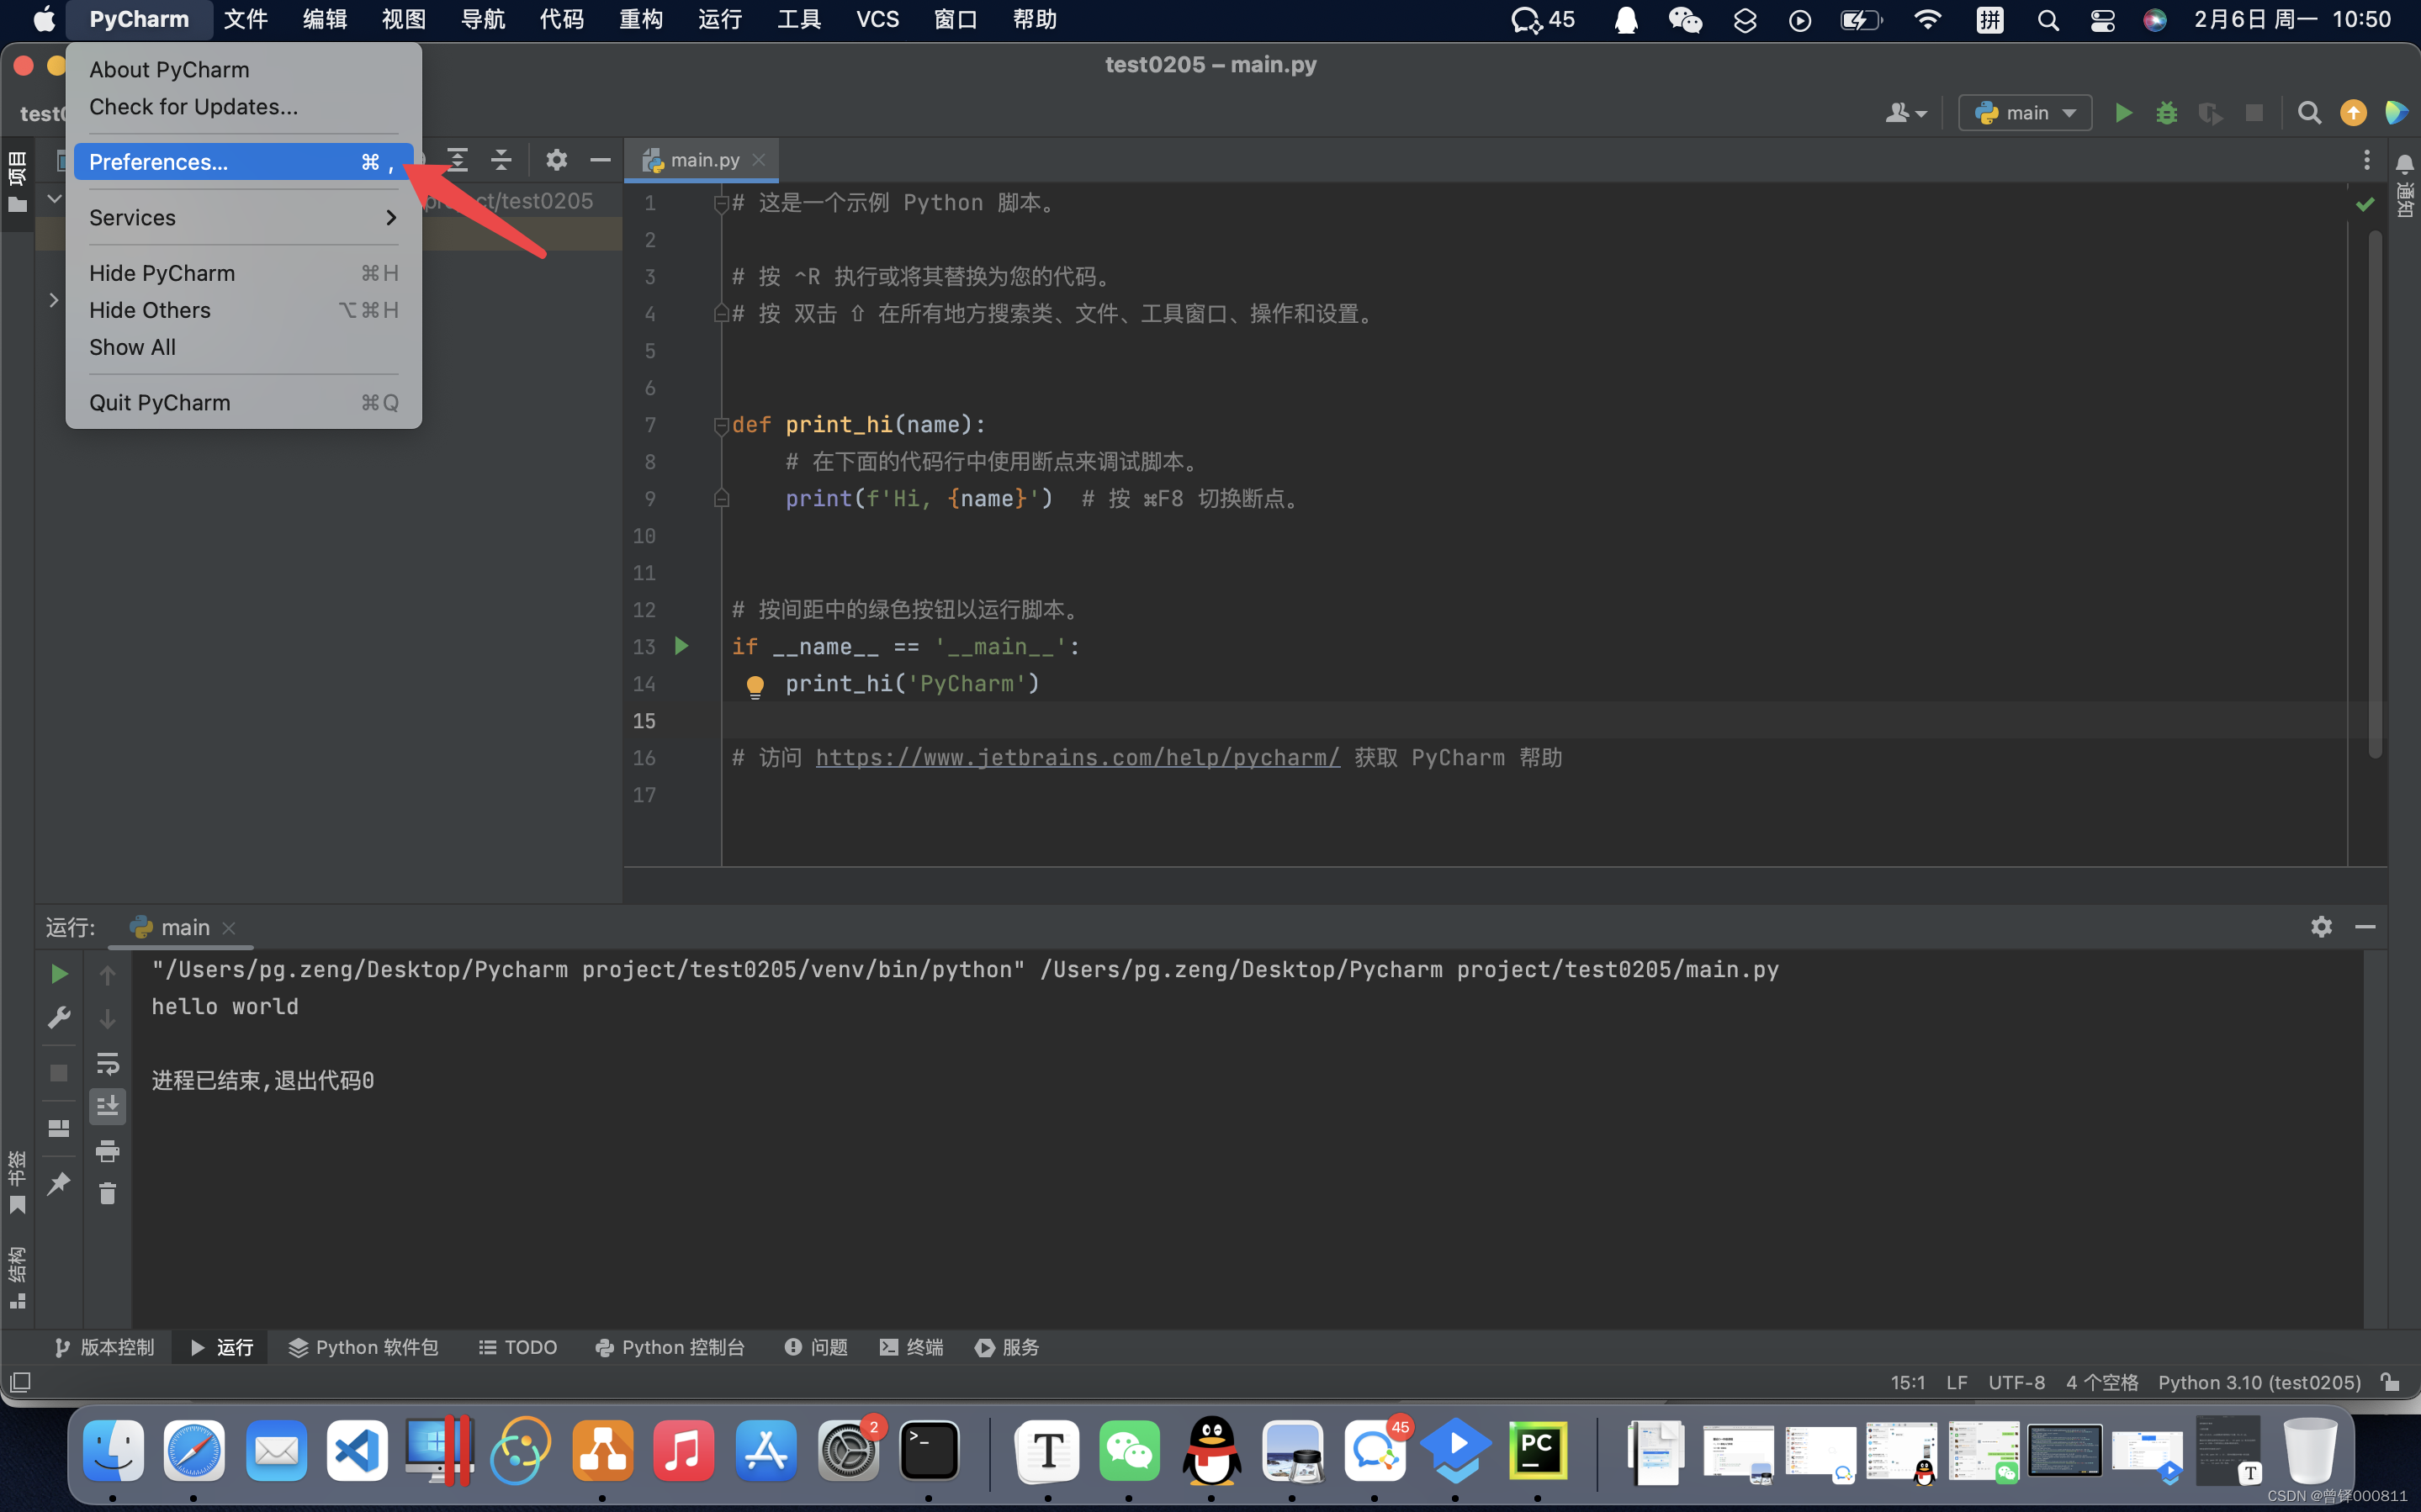Expand the main run configuration dropdown

point(2026,114)
